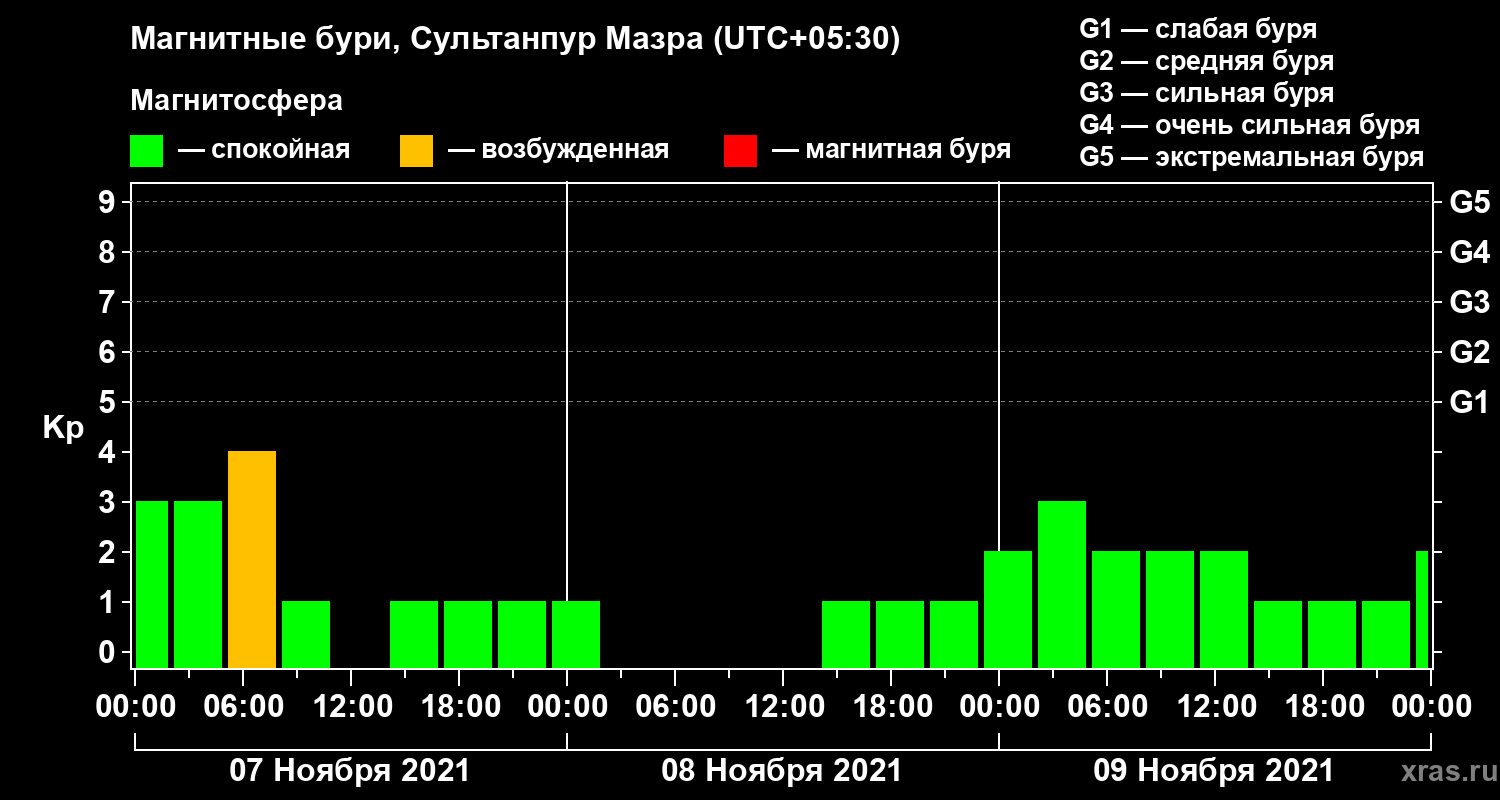This screenshot has height=800, width=1500.
Task: Click the G1 label on the right axis
Action: [x=1469, y=403]
